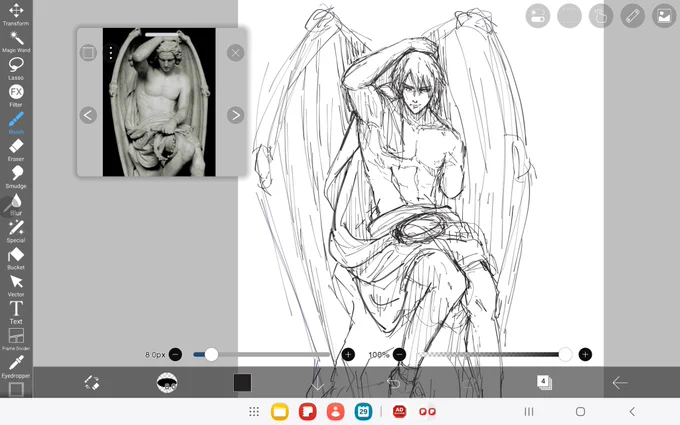
Task: Tap the square icon in reference window
Action: coord(88,53)
